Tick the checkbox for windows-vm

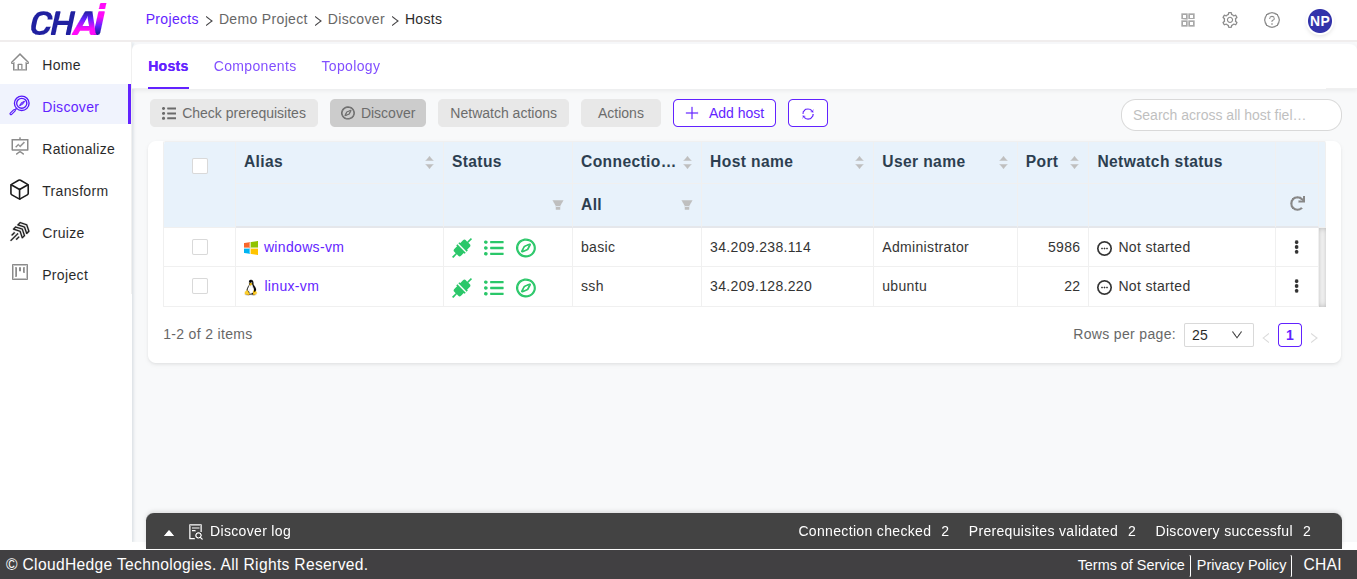point(200,247)
